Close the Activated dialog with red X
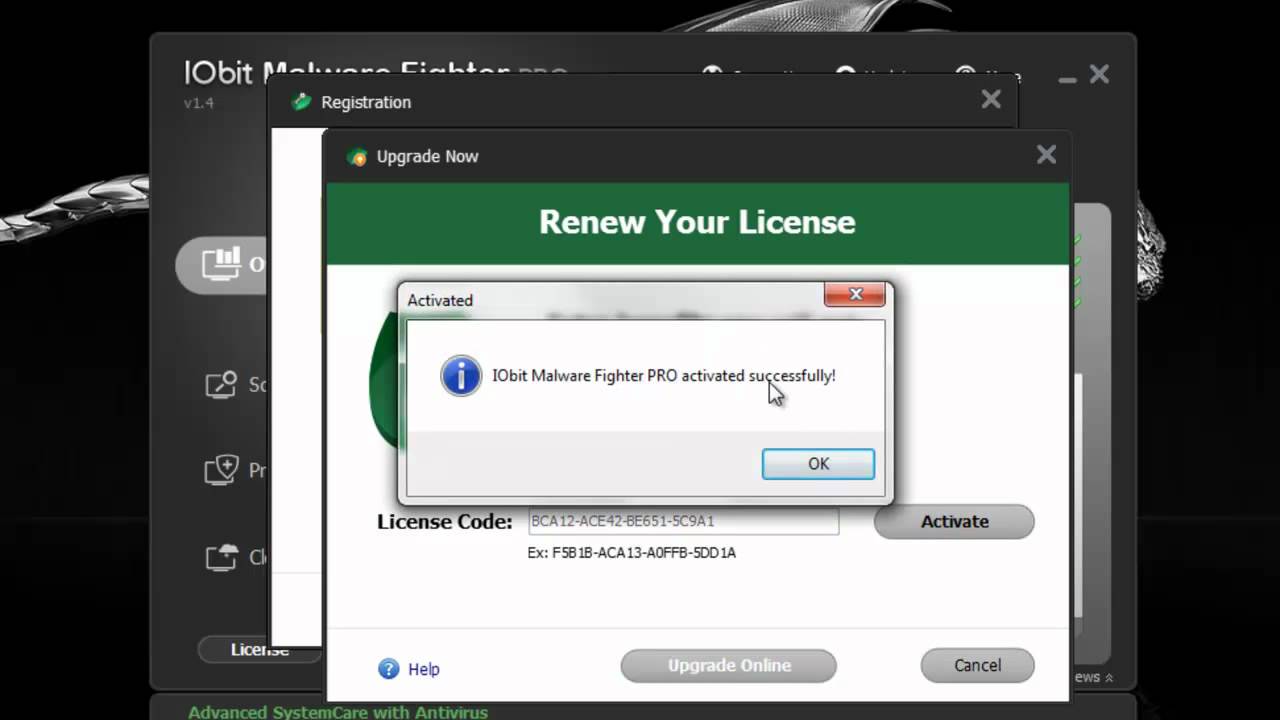The height and width of the screenshot is (720, 1280). tap(855, 294)
